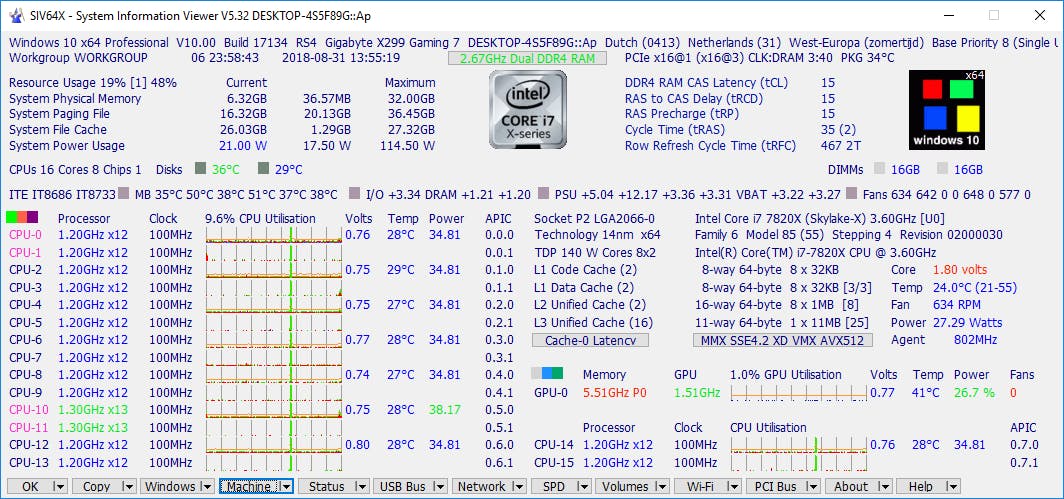Click the second DIMM 16GB square
The image size is (1064, 499).
(943, 168)
